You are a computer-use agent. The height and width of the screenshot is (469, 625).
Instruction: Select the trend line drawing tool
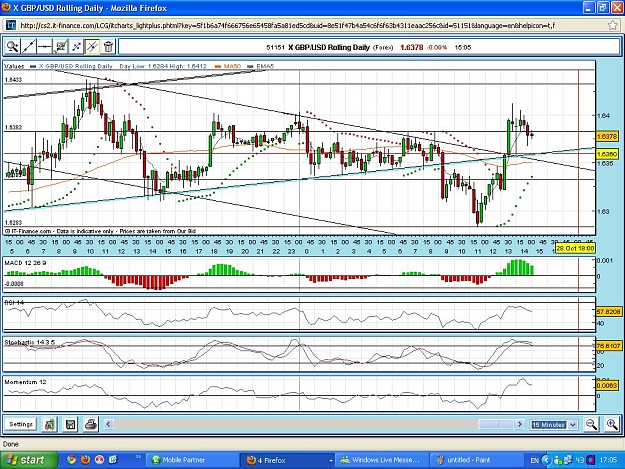click(28, 47)
